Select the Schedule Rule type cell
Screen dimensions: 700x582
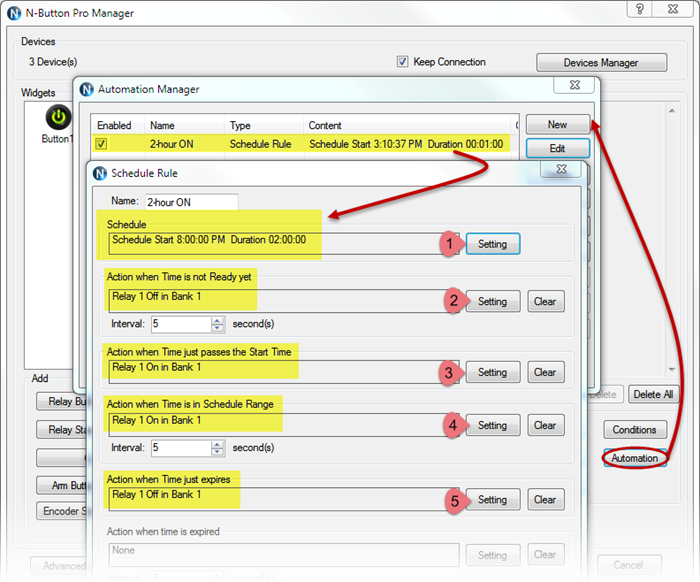[260, 144]
